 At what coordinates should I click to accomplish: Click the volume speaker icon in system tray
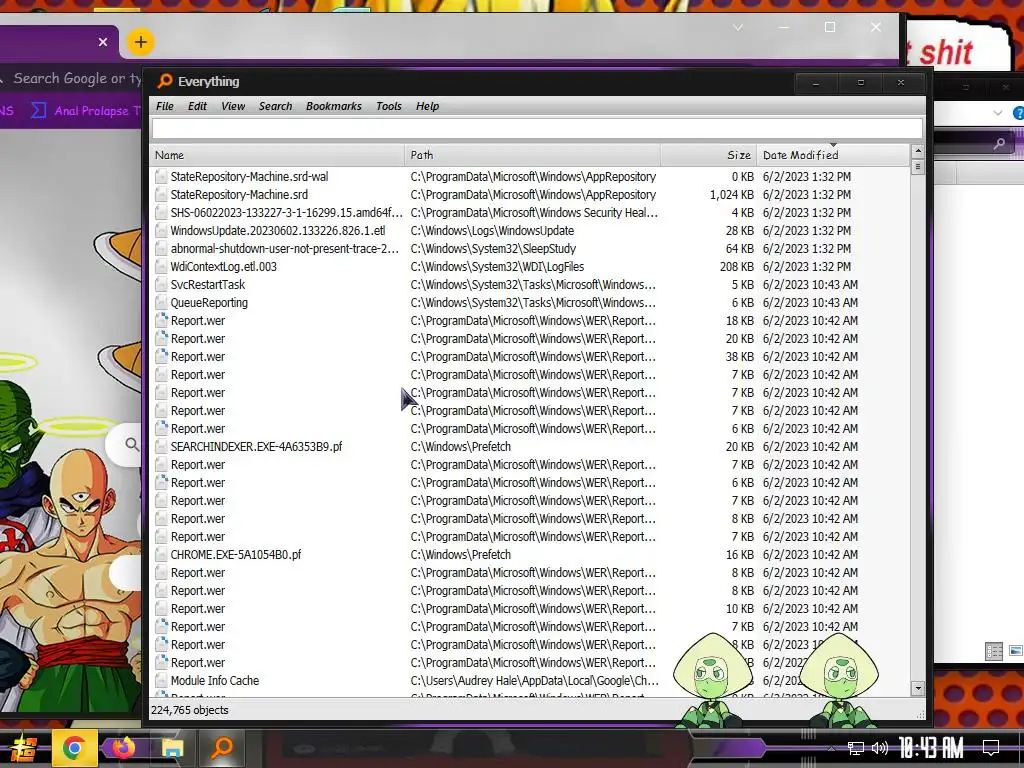[x=880, y=748]
